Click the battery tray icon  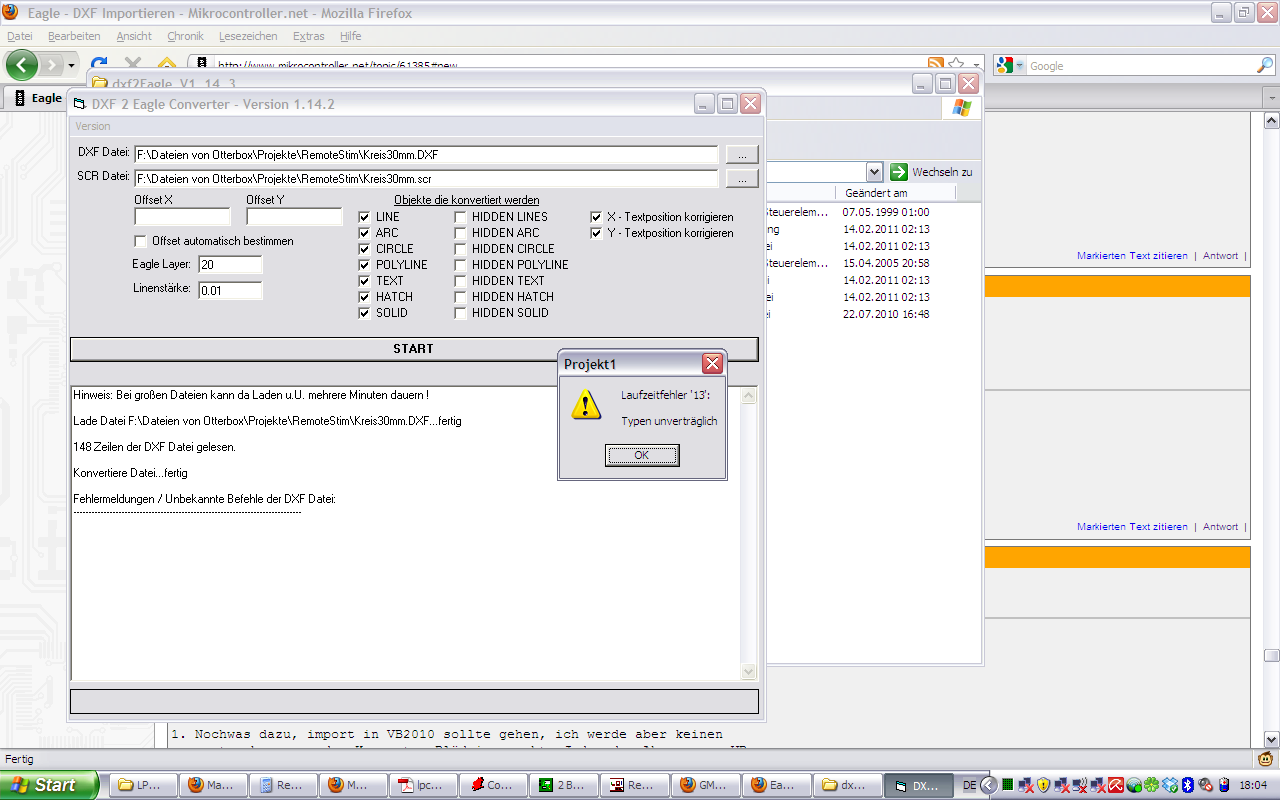click(1224, 785)
